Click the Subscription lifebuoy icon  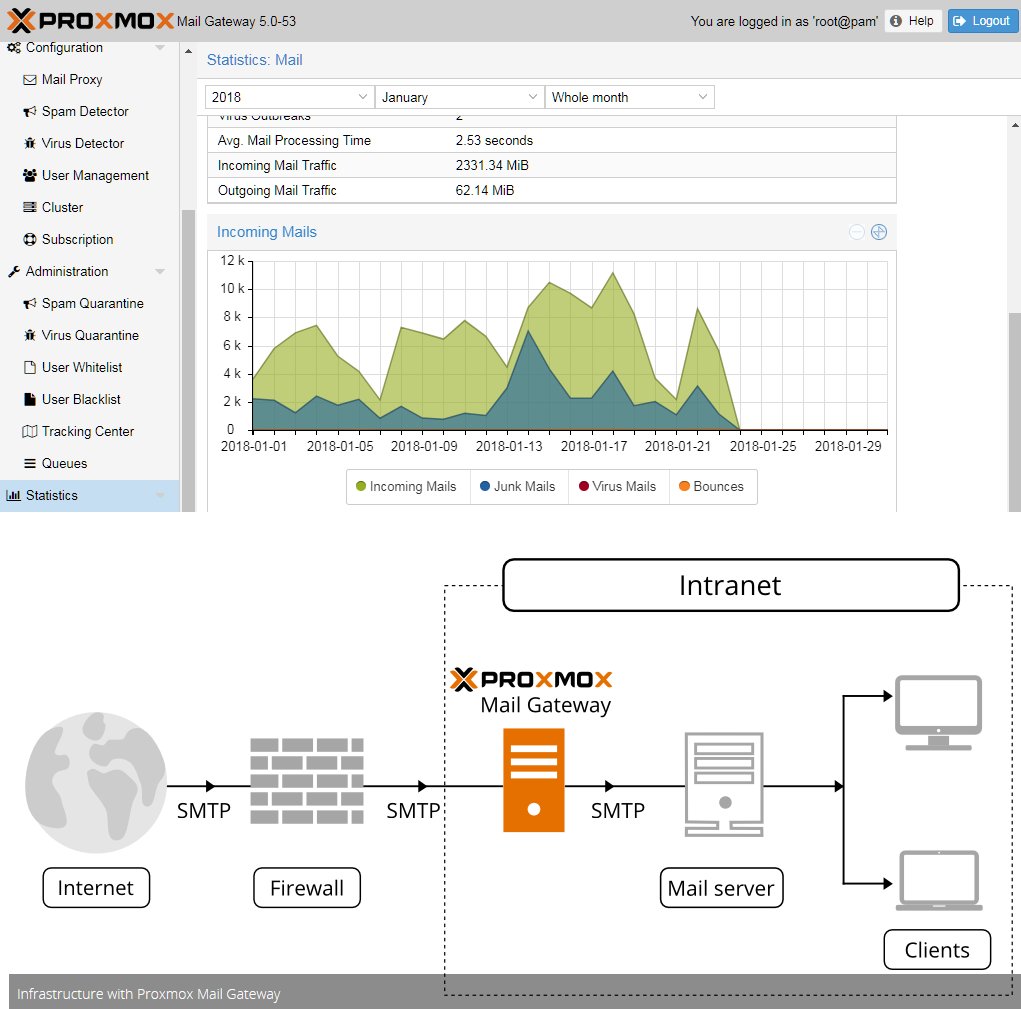coord(30,240)
